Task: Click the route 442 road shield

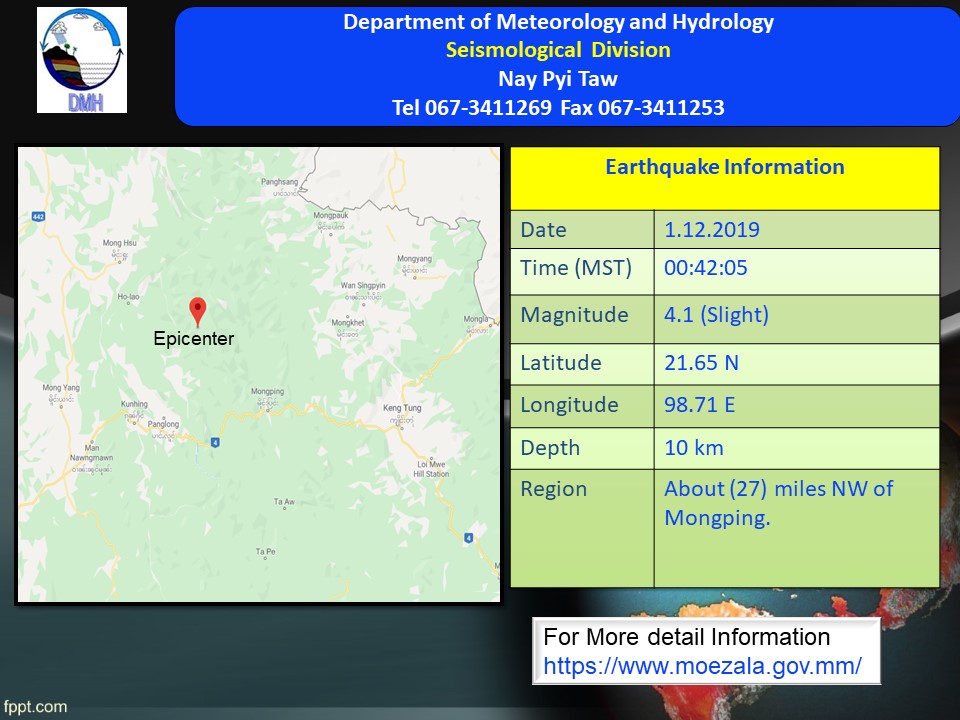Action: (x=38, y=217)
